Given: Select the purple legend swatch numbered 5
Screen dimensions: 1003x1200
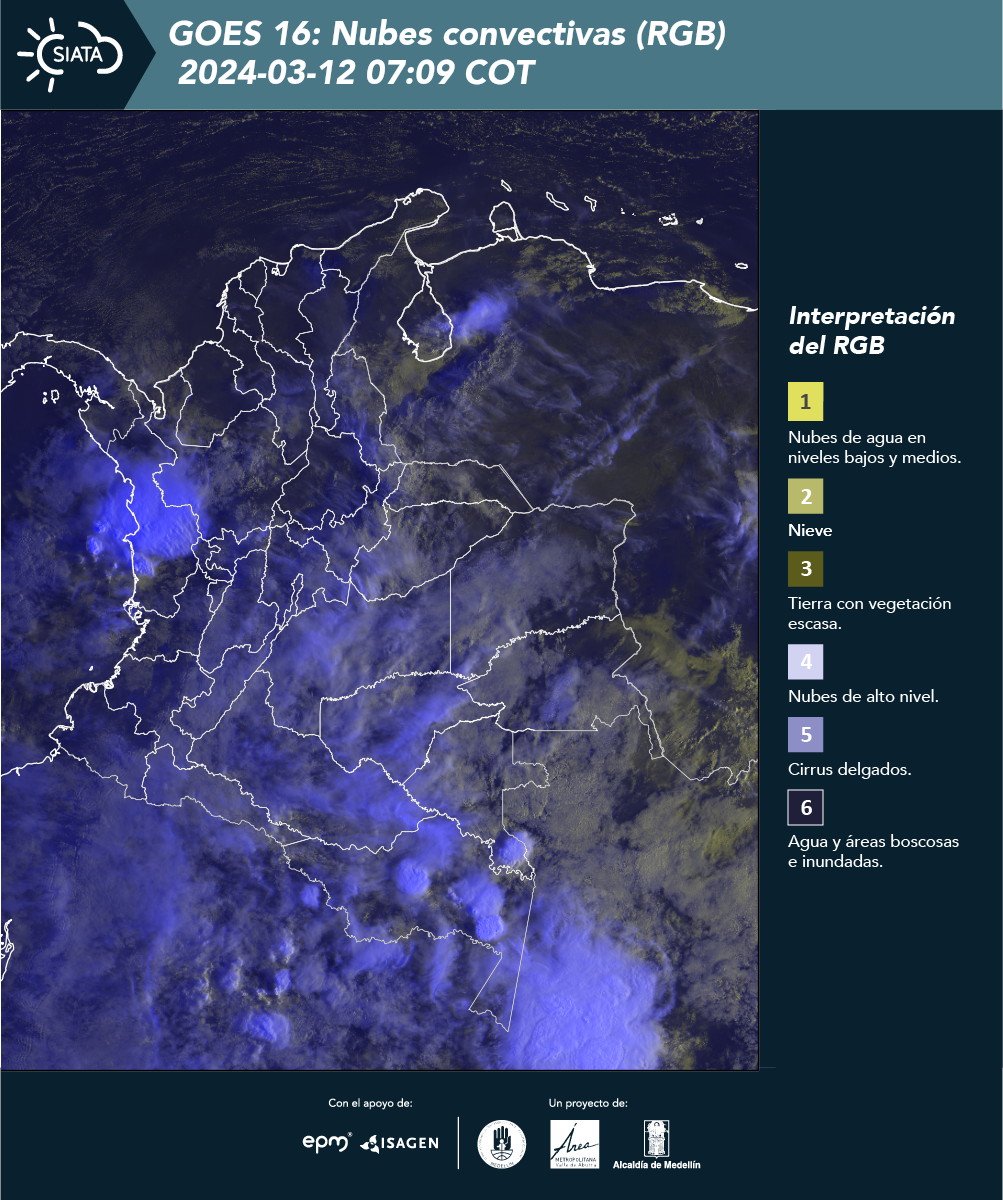Looking at the screenshot, I should coord(805,735).
